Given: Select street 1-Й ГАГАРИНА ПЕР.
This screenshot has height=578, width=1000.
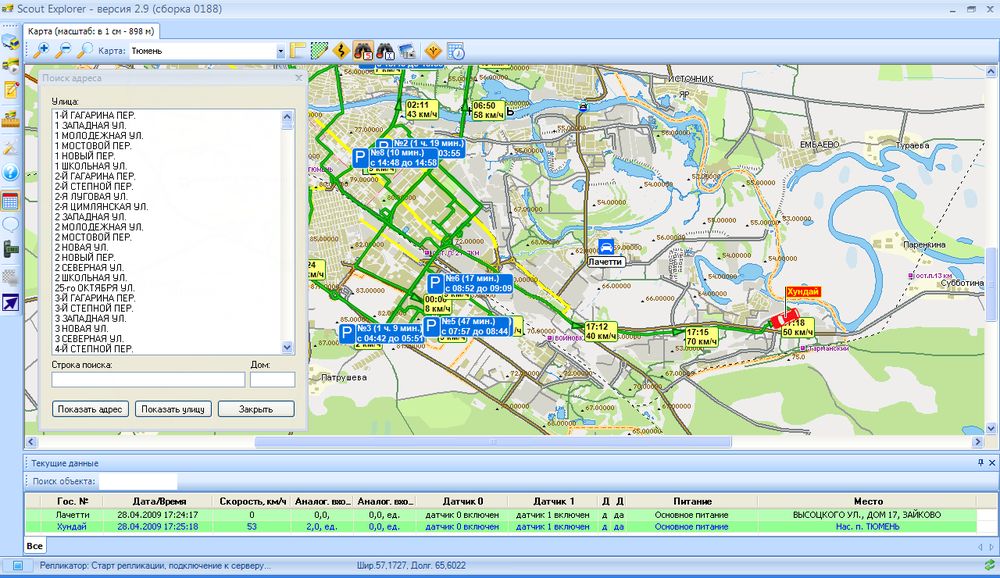Looking at the screenshot, I should point(95,115).
